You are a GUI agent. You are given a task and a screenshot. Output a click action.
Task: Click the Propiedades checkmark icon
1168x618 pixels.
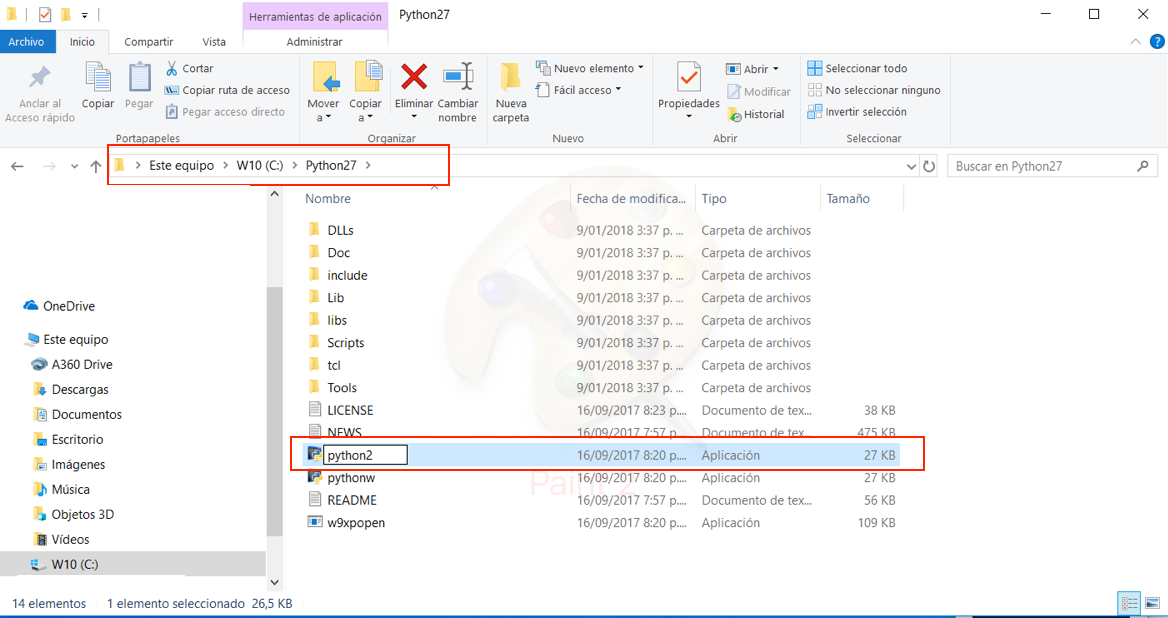(688, 77)
